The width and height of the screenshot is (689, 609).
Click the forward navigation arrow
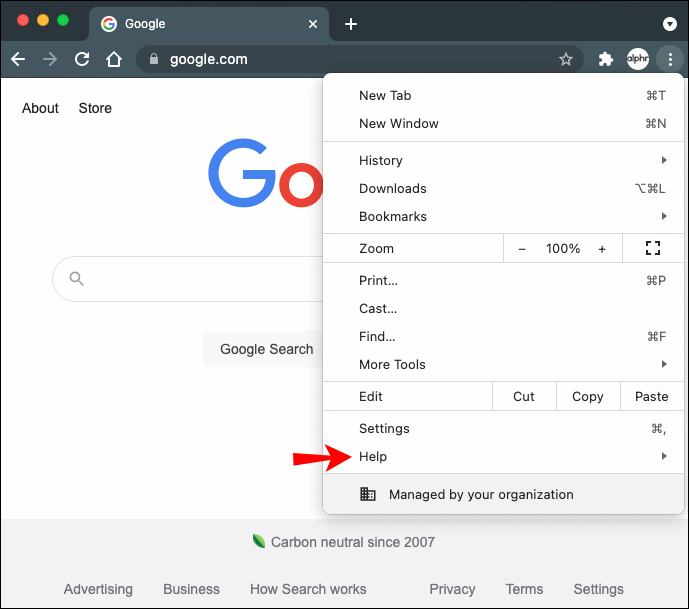tap(50, 59)
